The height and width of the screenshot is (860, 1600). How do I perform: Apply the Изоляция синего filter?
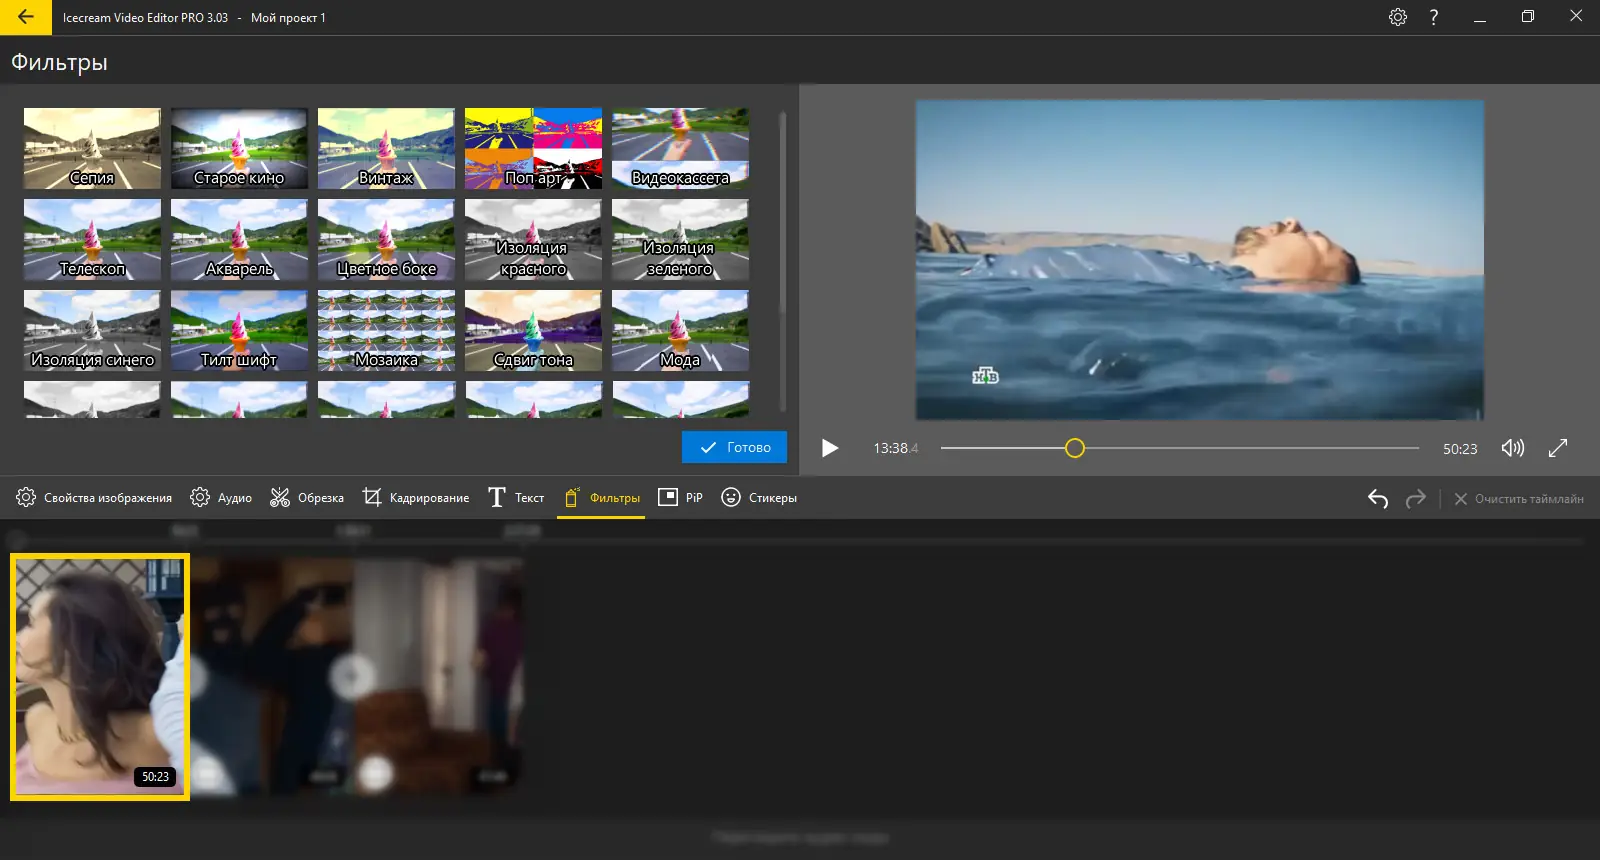coord(92,330)
